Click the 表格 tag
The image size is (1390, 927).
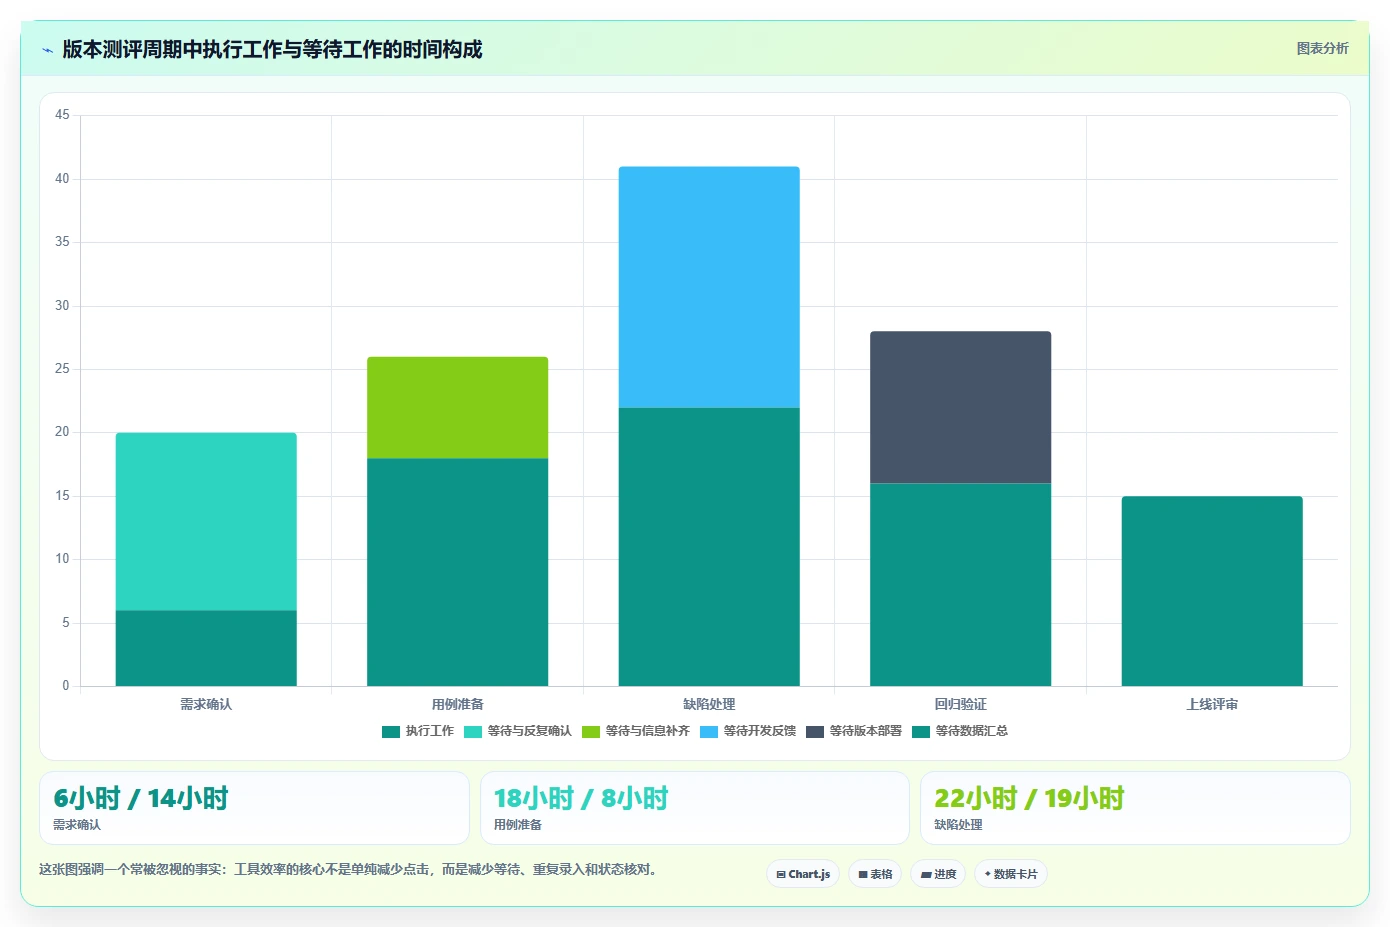coord(875,874)
